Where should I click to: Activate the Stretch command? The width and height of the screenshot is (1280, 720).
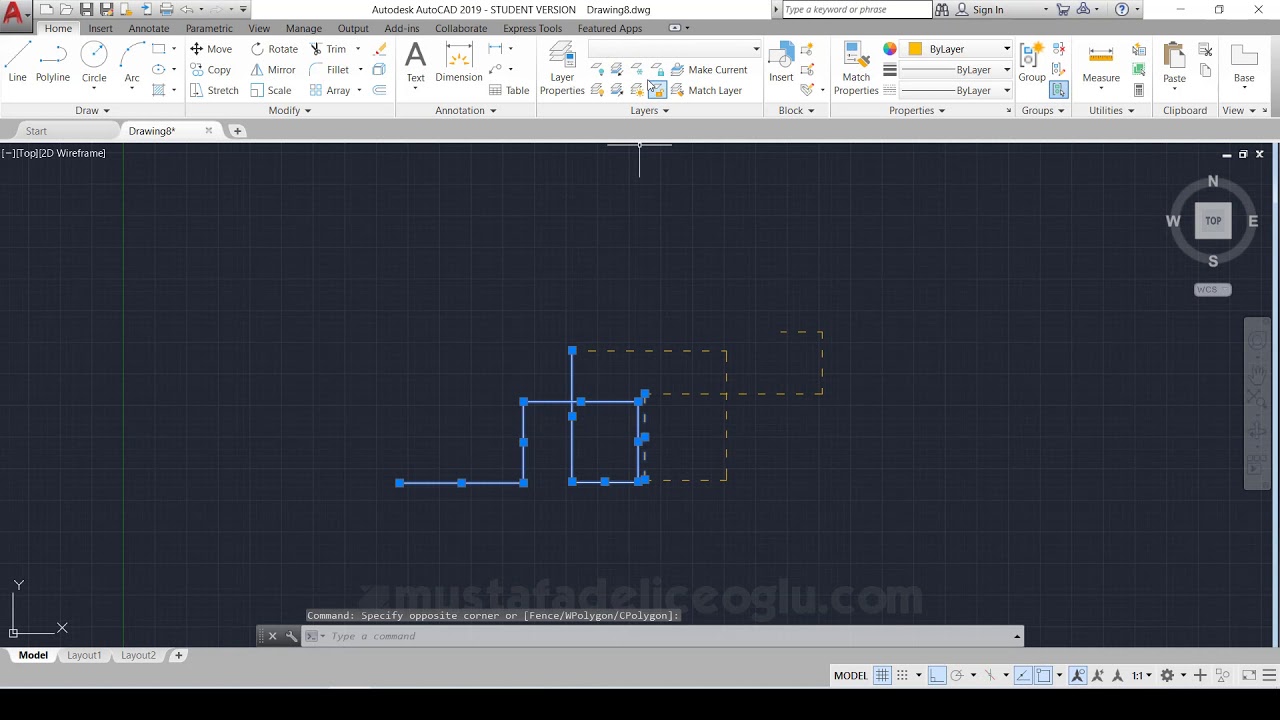(x=214, y=90)
